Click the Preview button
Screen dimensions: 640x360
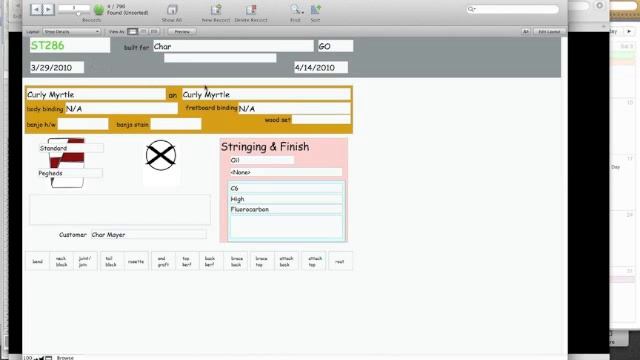point(182,31)
